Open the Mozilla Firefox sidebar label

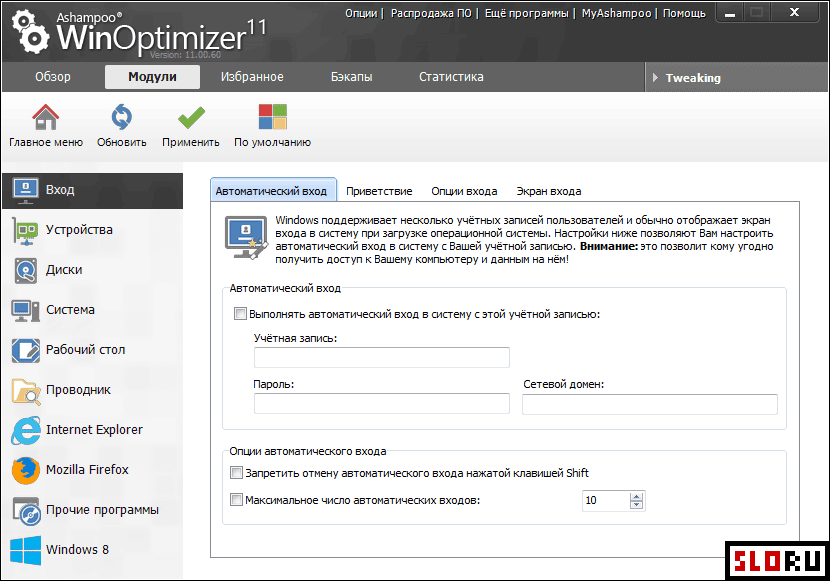point(87,470)
